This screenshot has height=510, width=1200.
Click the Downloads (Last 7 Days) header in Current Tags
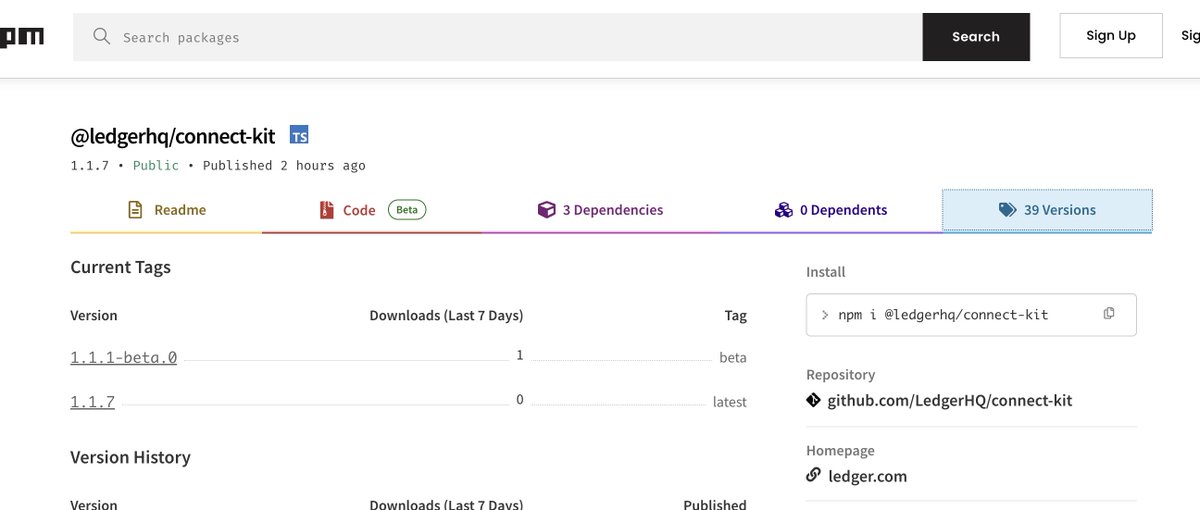(446, 315)
